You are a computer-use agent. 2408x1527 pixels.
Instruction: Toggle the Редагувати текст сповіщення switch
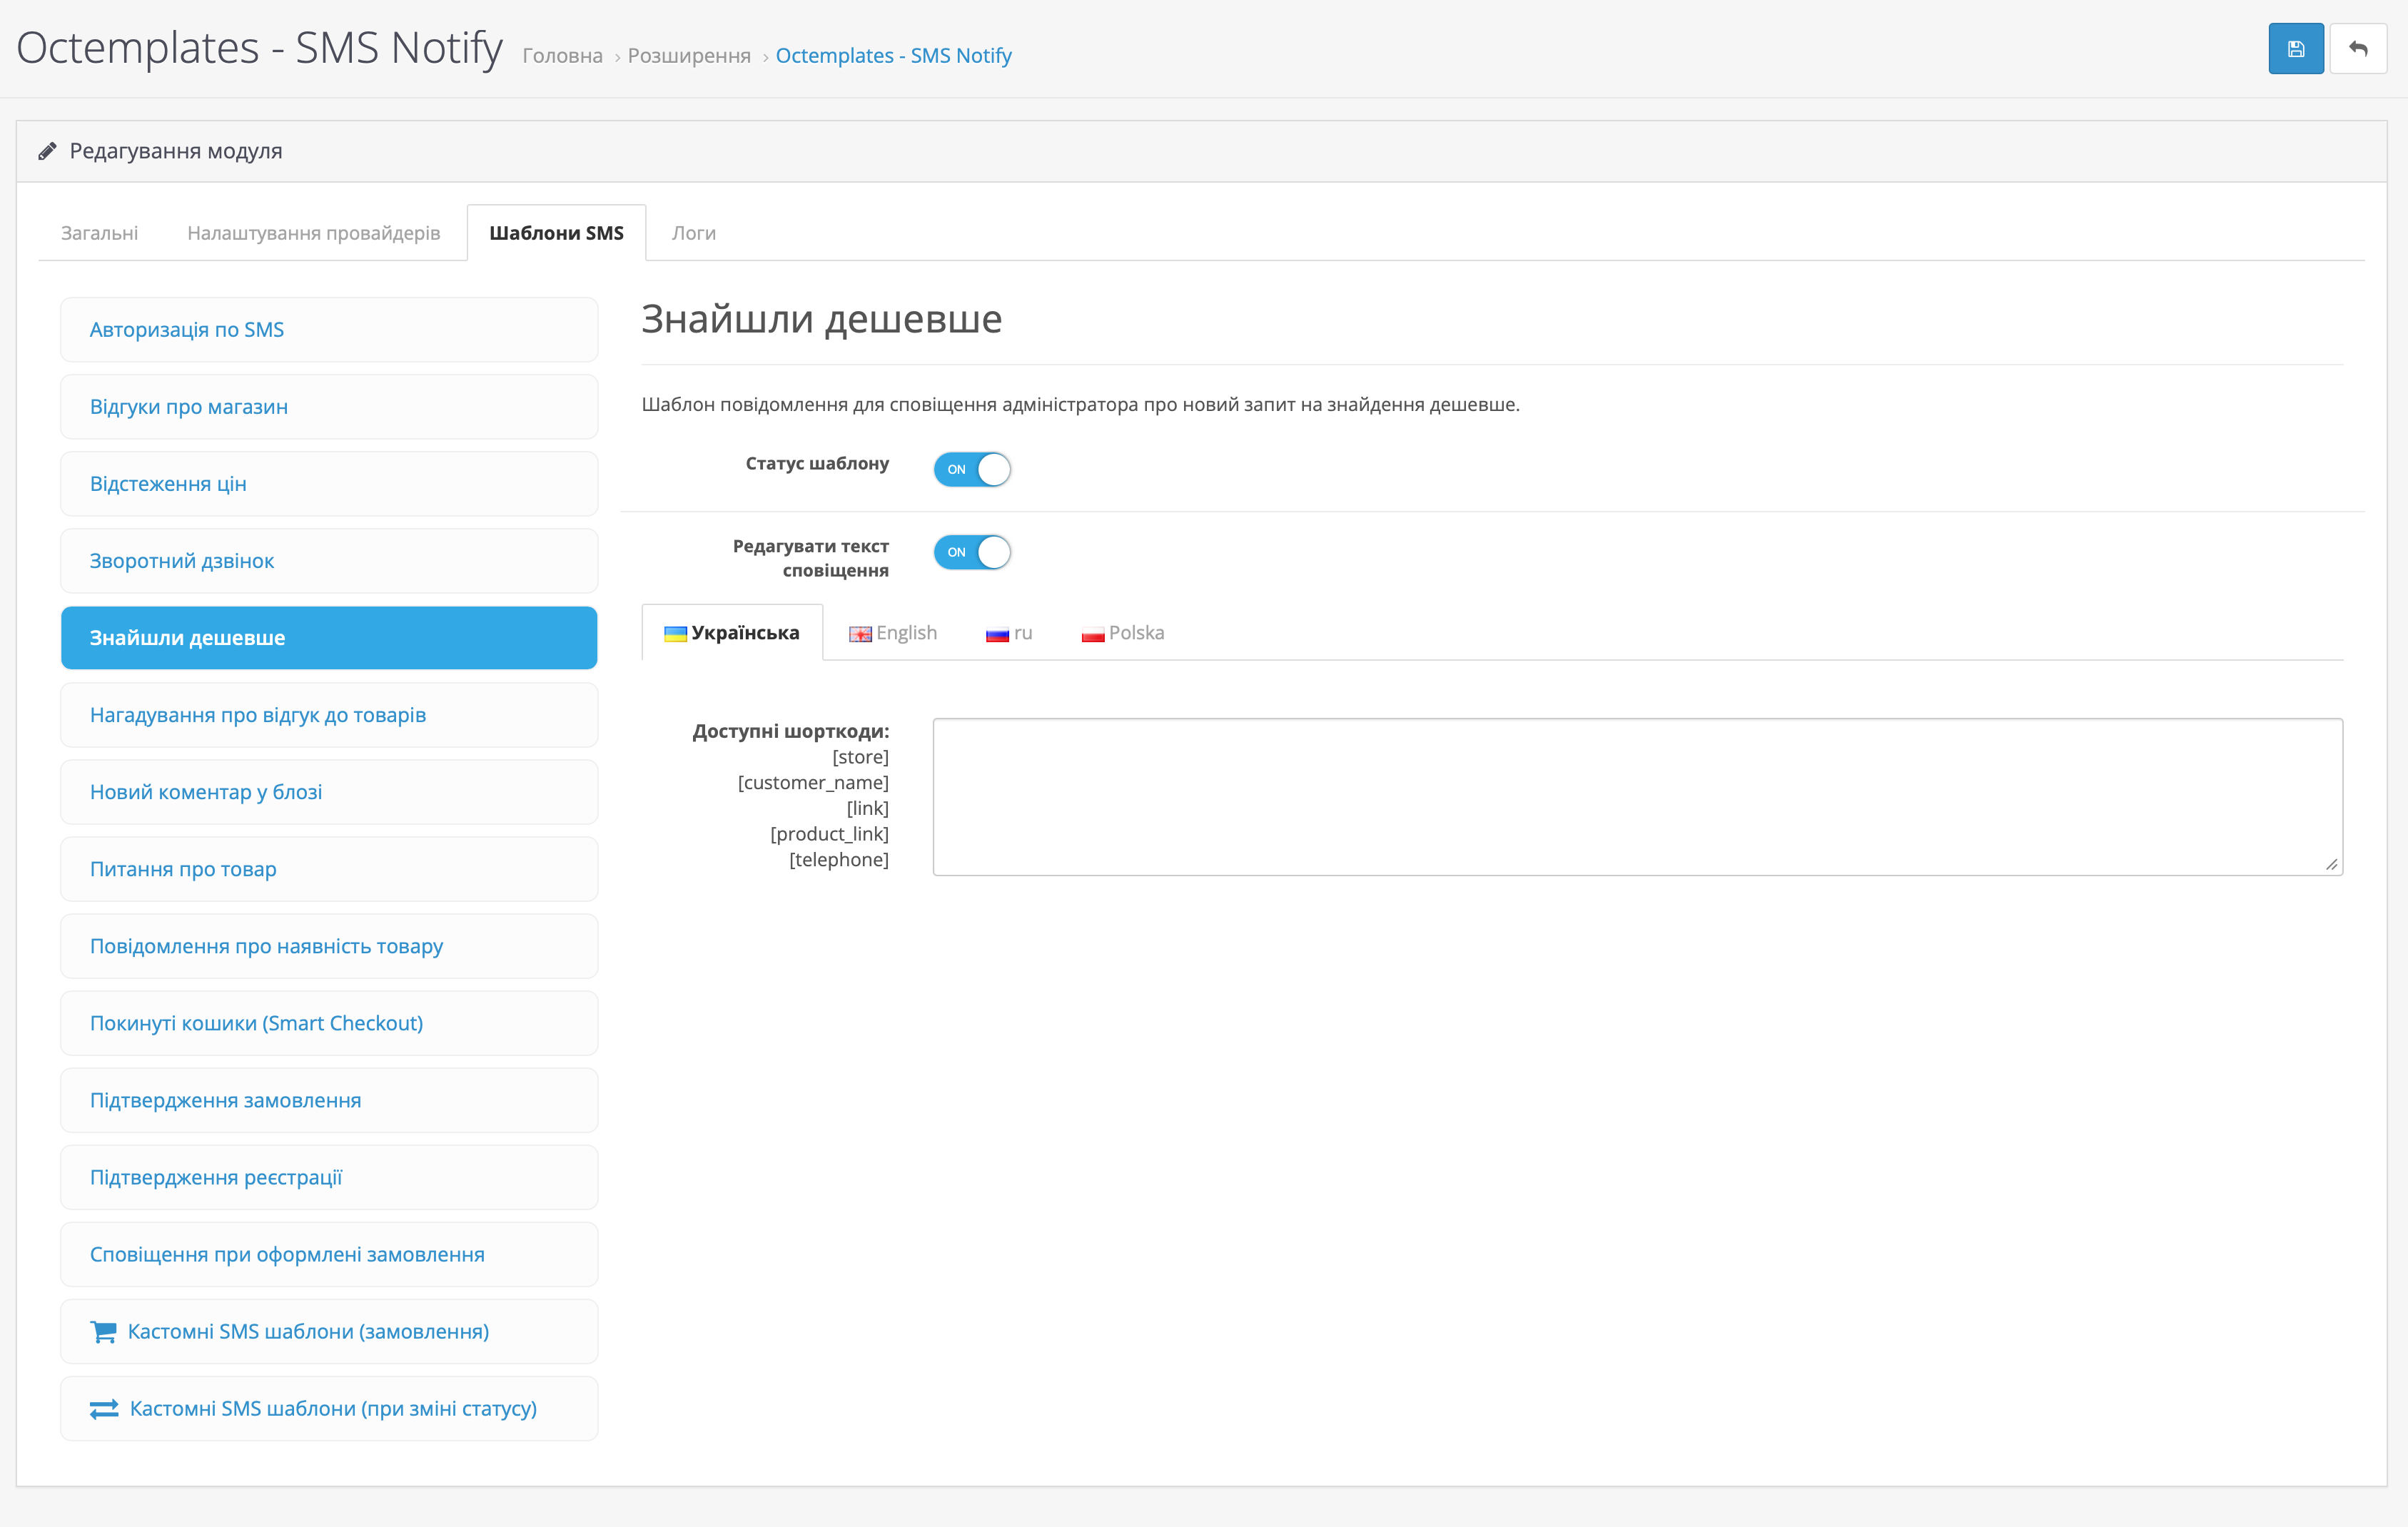(x=972, y=552)
